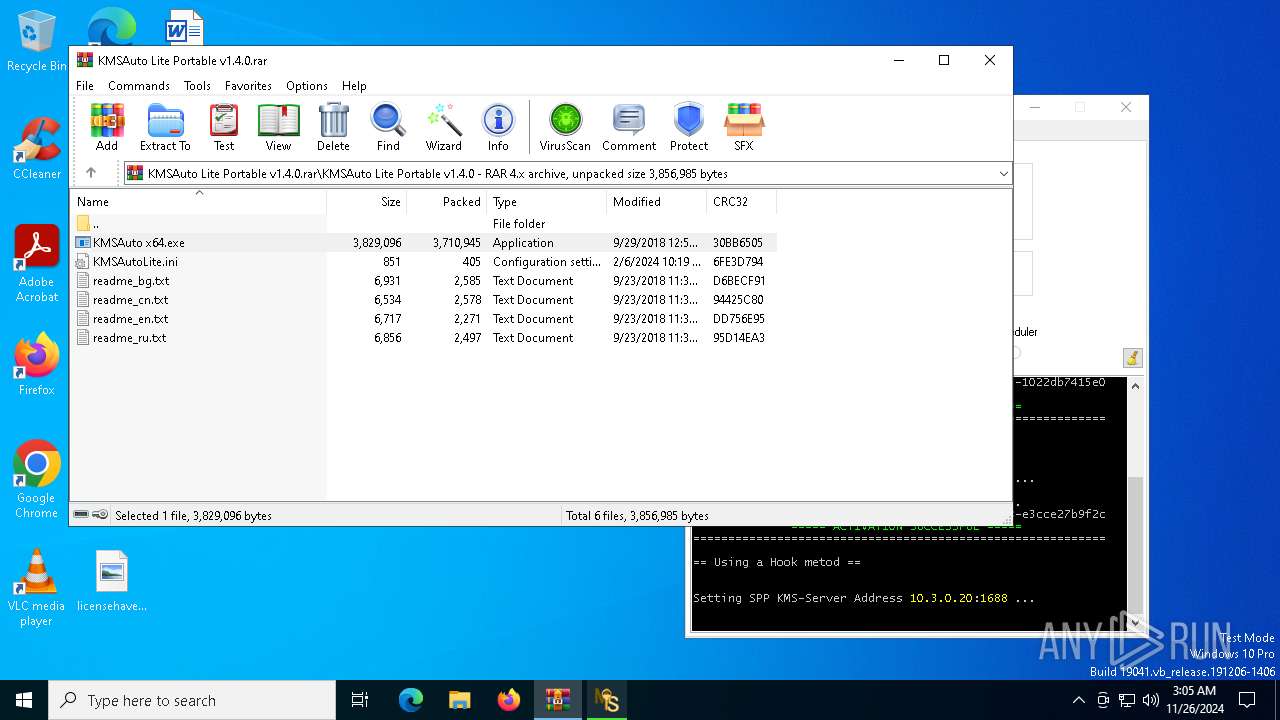Sort by Packed column header
This screenshot has width=1280, height=720.
tap(447, 202)
